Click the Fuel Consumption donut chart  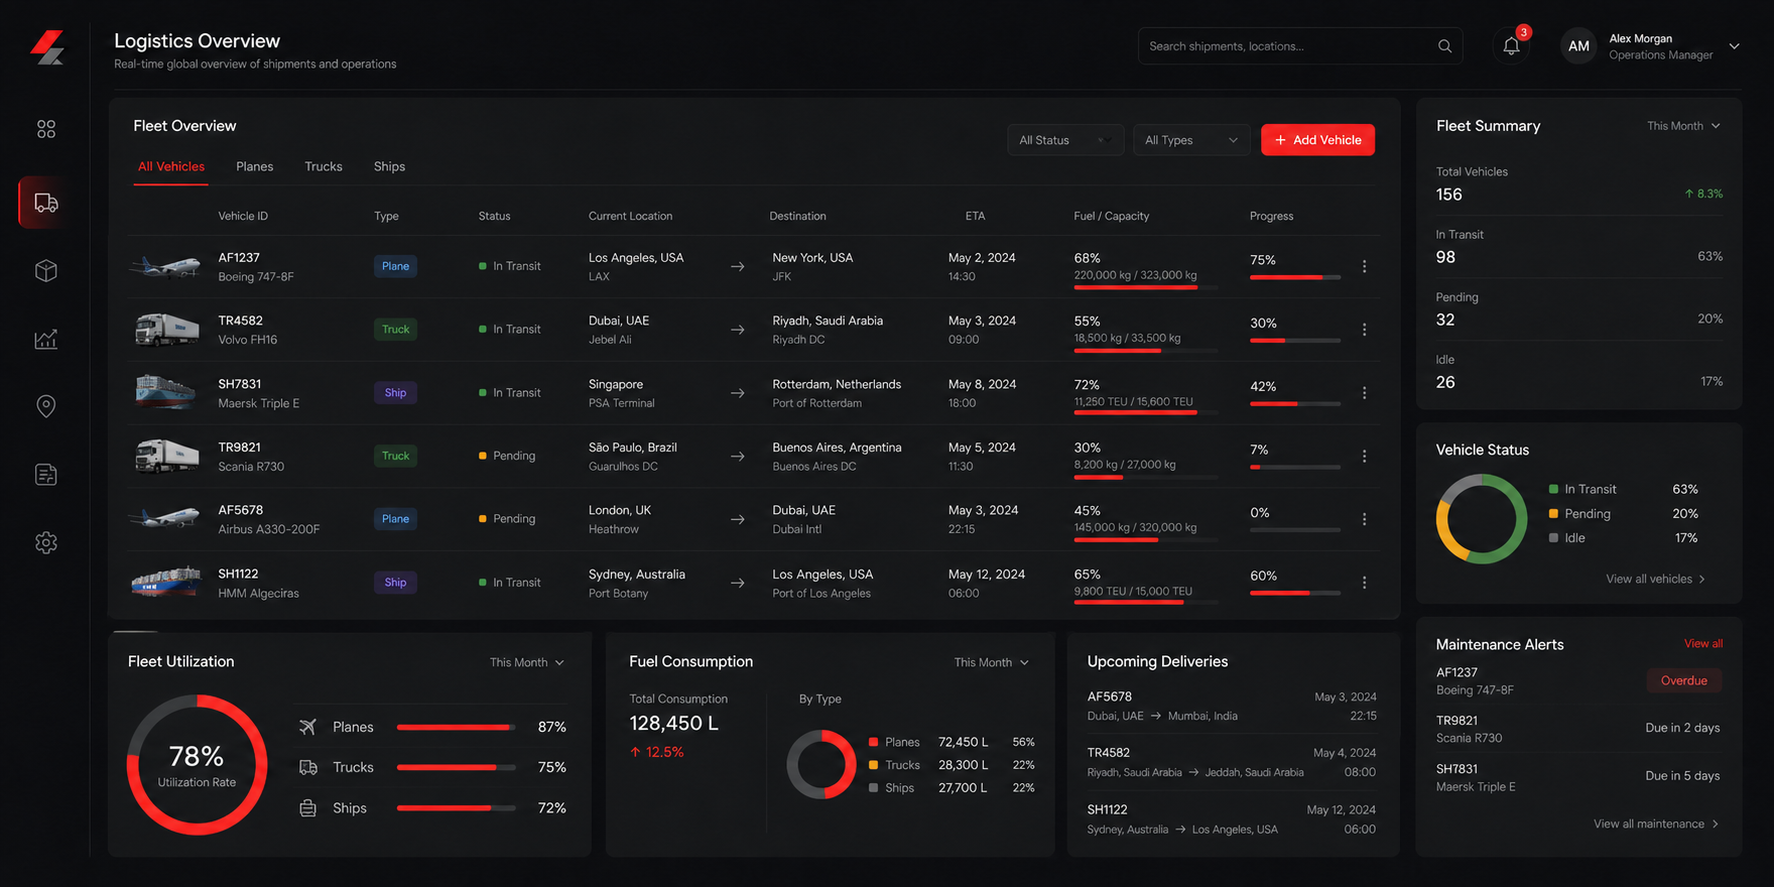[821, 764]
